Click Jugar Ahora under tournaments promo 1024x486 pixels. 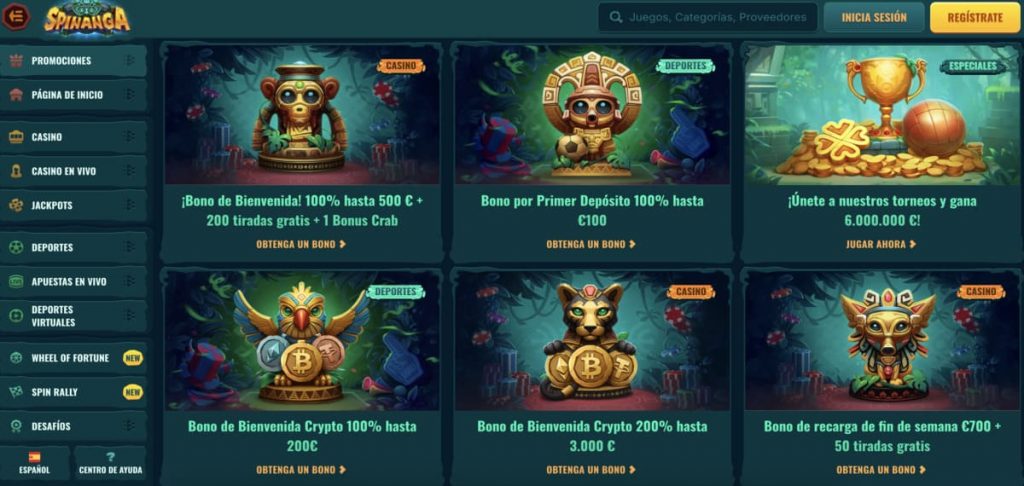[x=881, y=244]
